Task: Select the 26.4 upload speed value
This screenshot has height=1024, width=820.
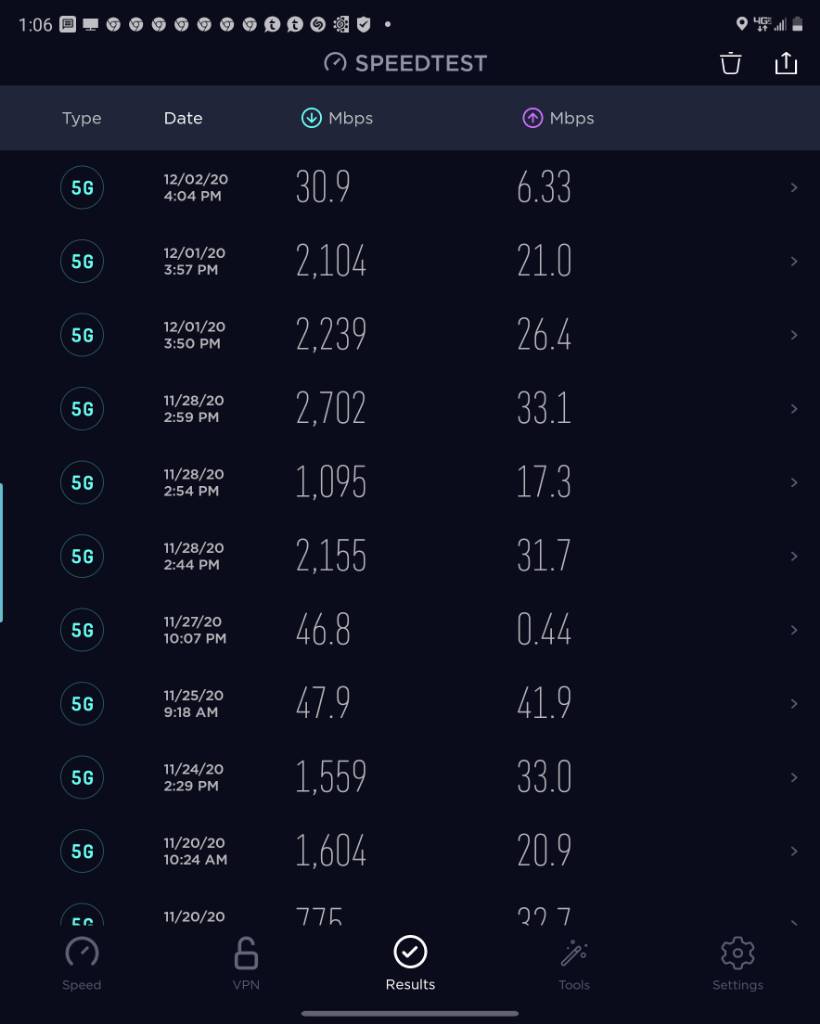Action: pos(544,335)
